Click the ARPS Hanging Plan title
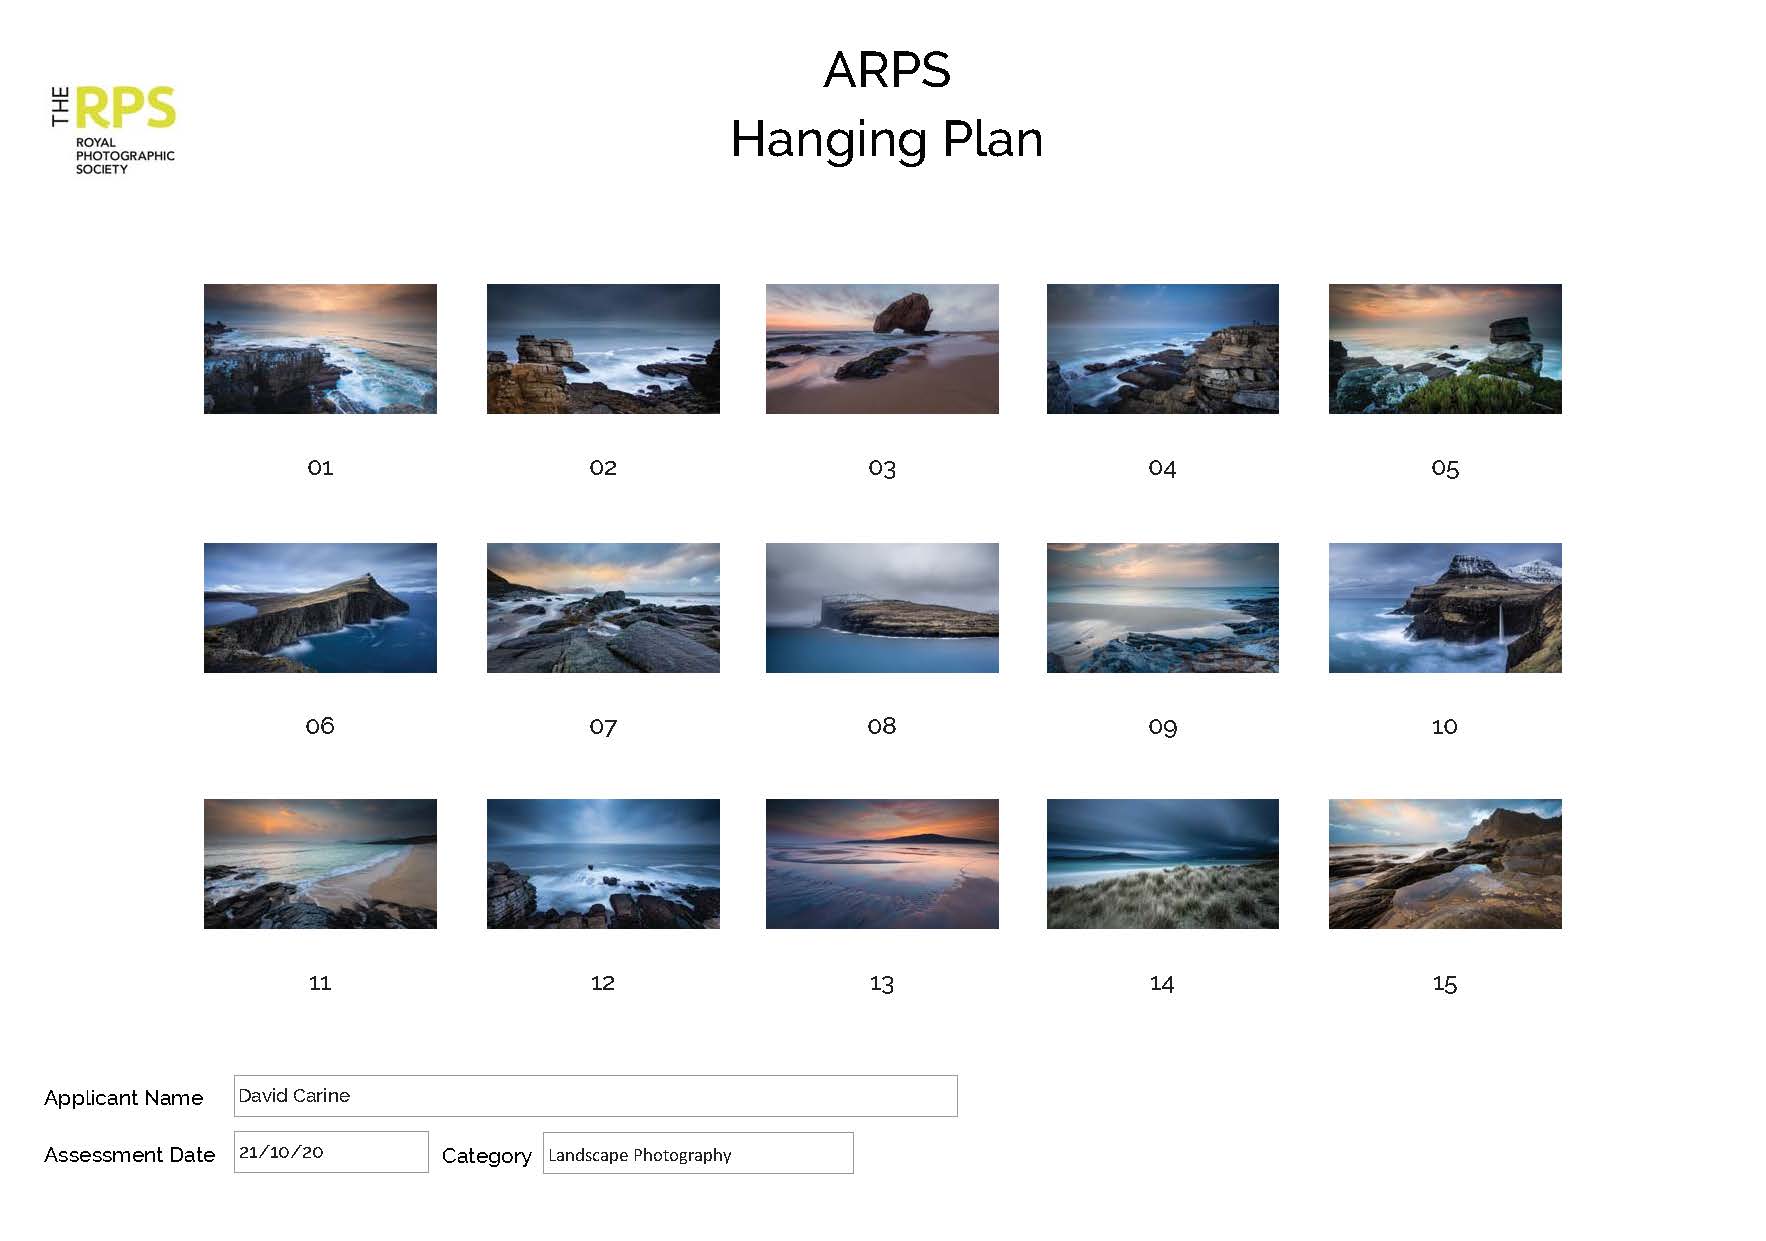 click(x=886, y=105)
